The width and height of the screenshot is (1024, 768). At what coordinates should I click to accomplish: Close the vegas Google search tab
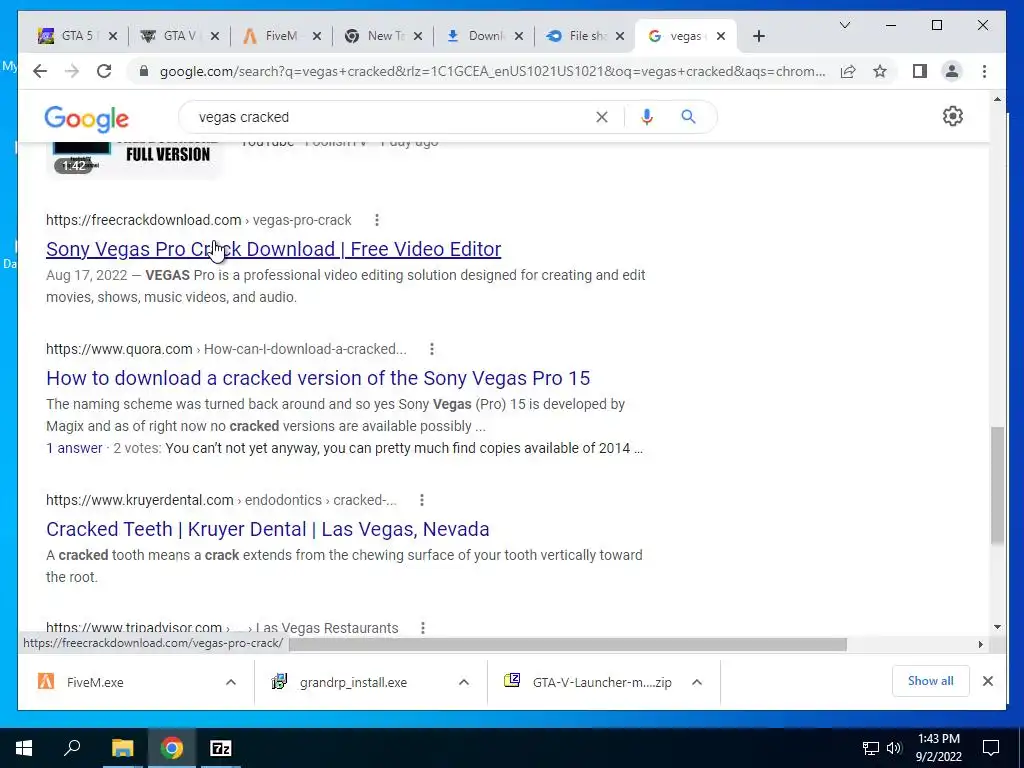point(721,36)
